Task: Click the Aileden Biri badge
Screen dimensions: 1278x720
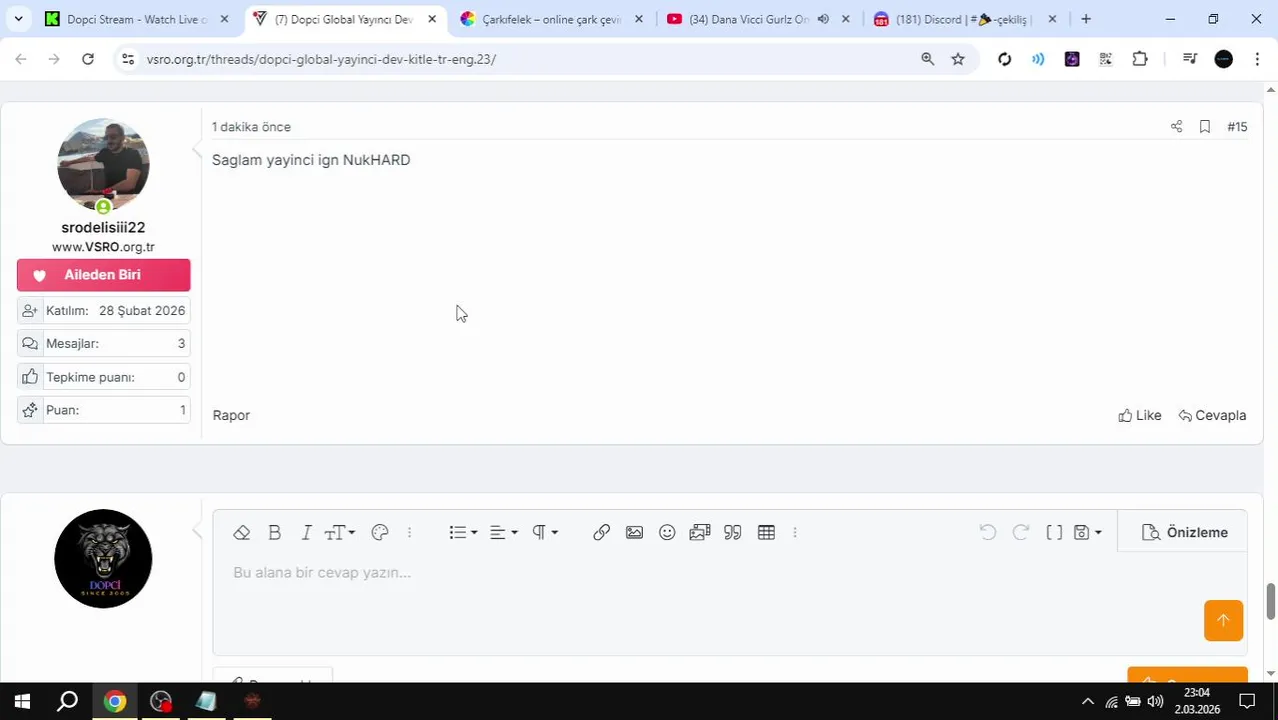Action: [103, 275]
